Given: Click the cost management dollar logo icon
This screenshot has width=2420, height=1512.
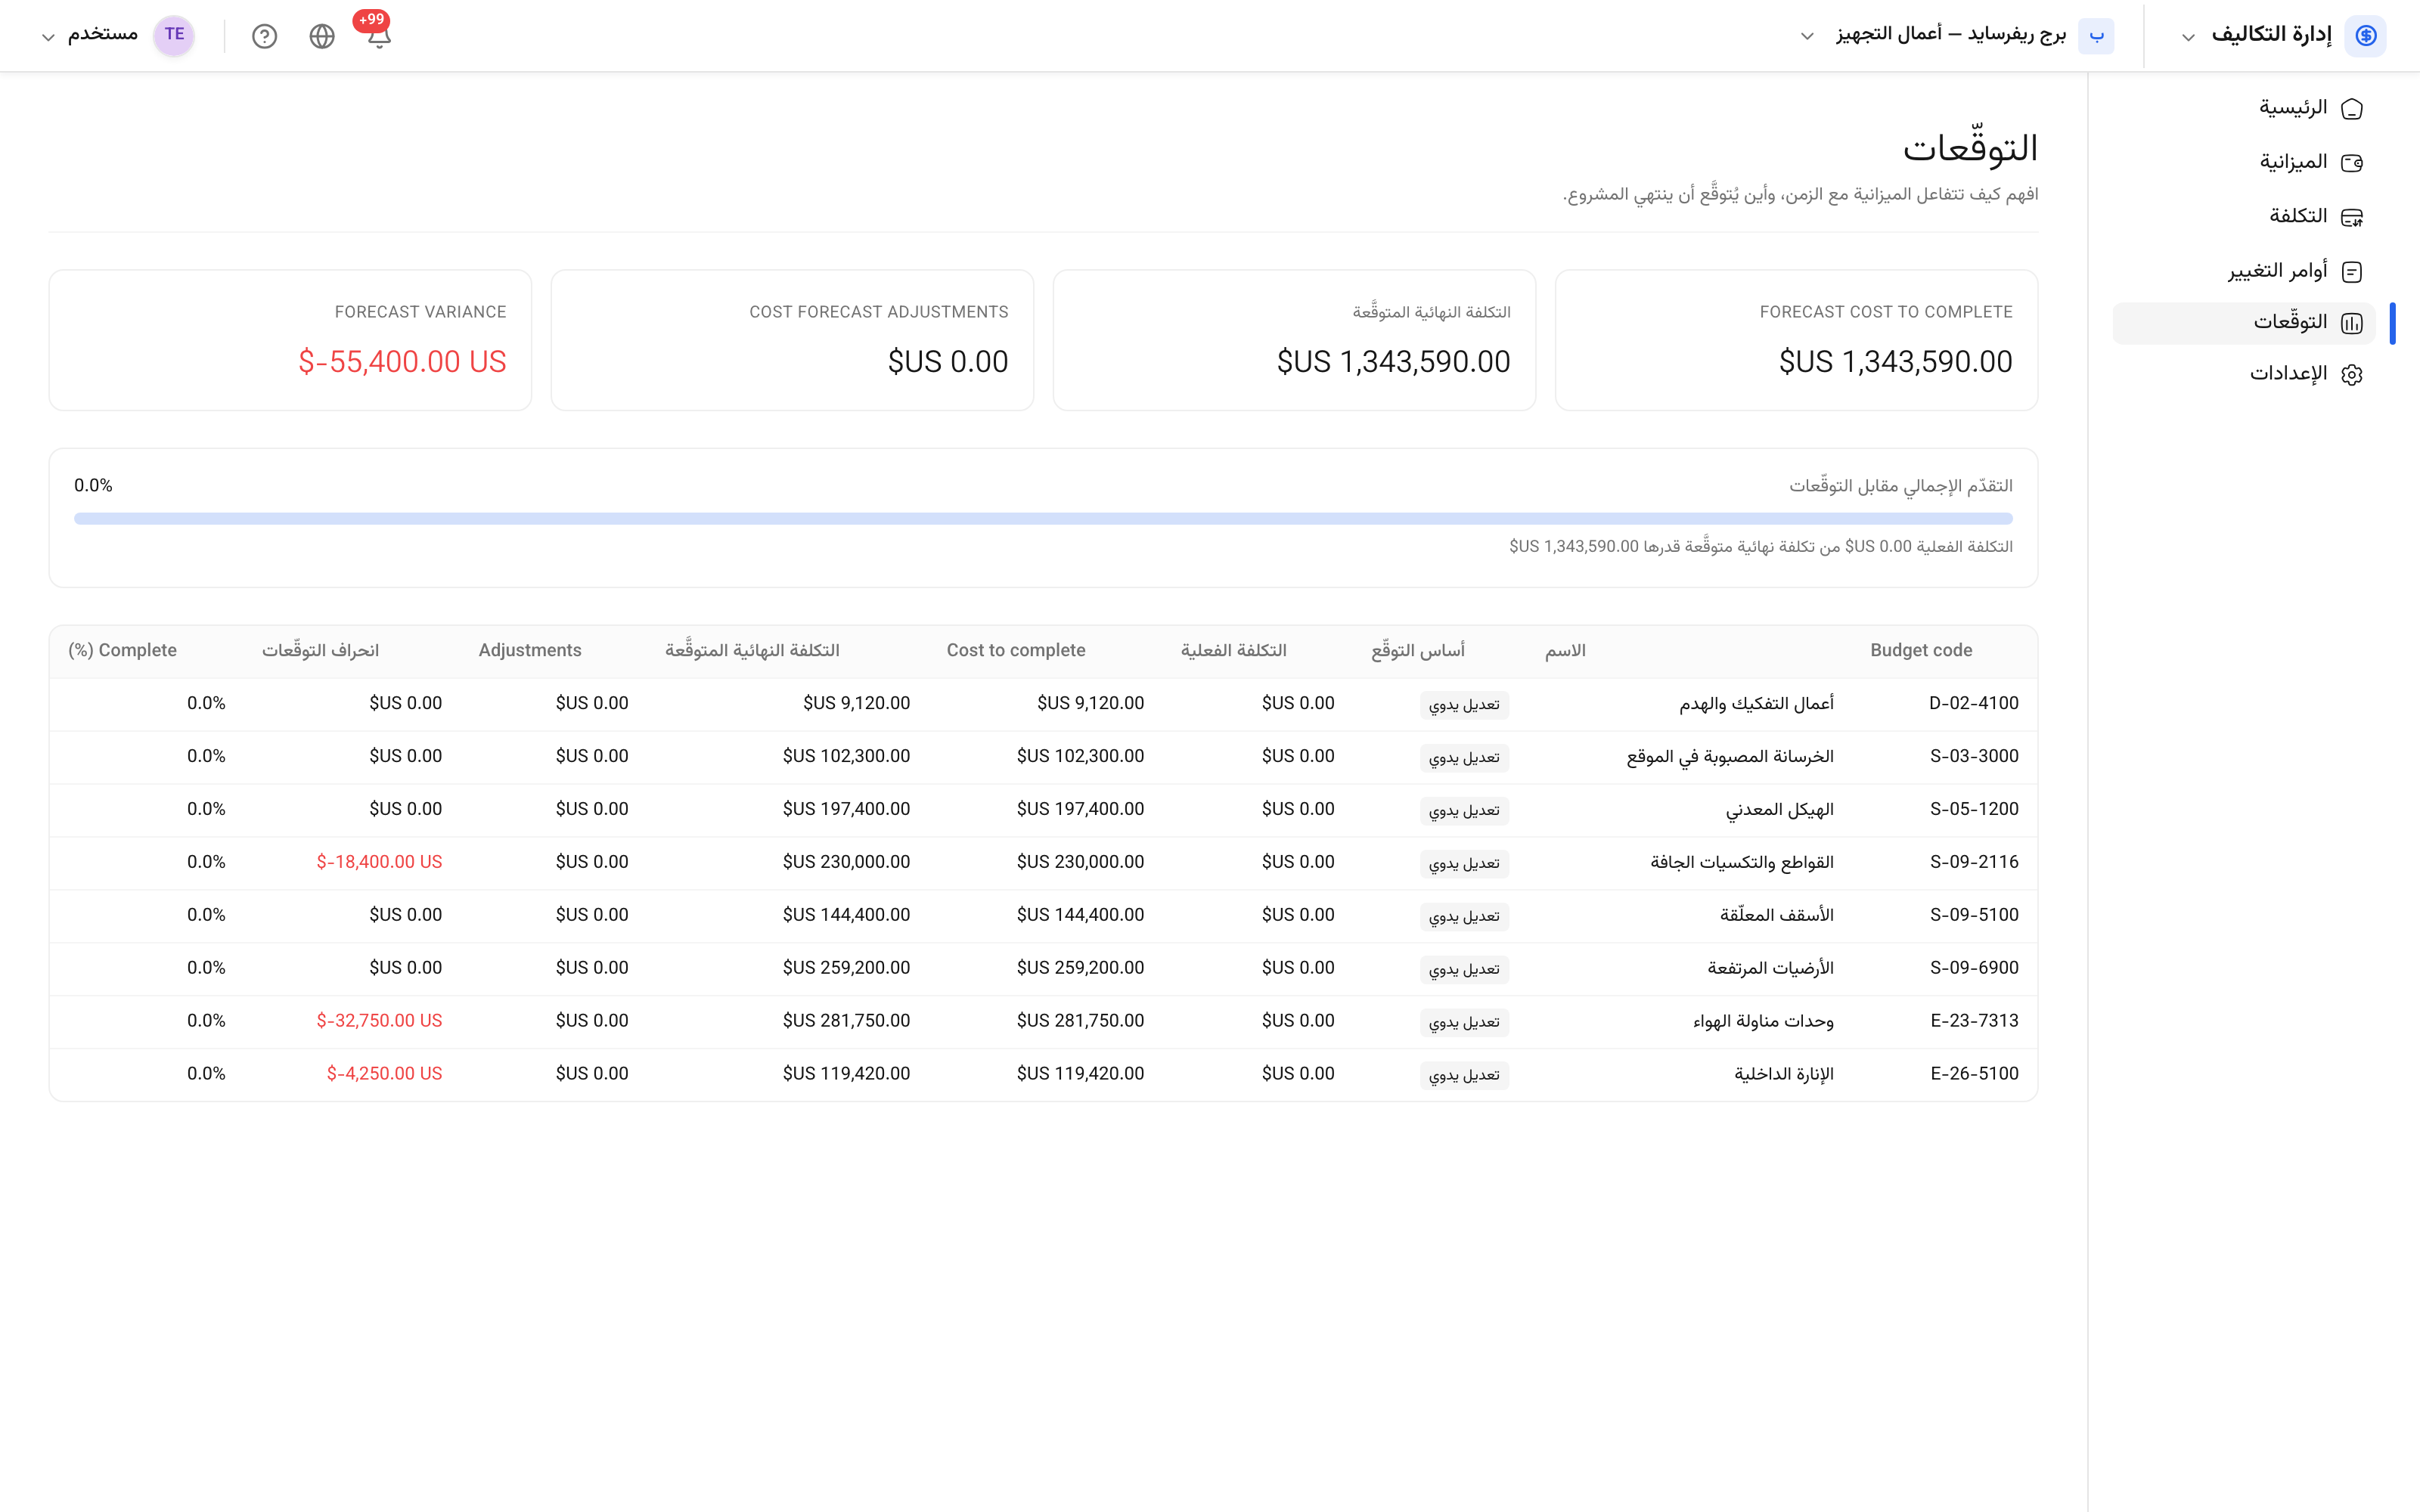Looking at the screenshot, I should 2365,35.
